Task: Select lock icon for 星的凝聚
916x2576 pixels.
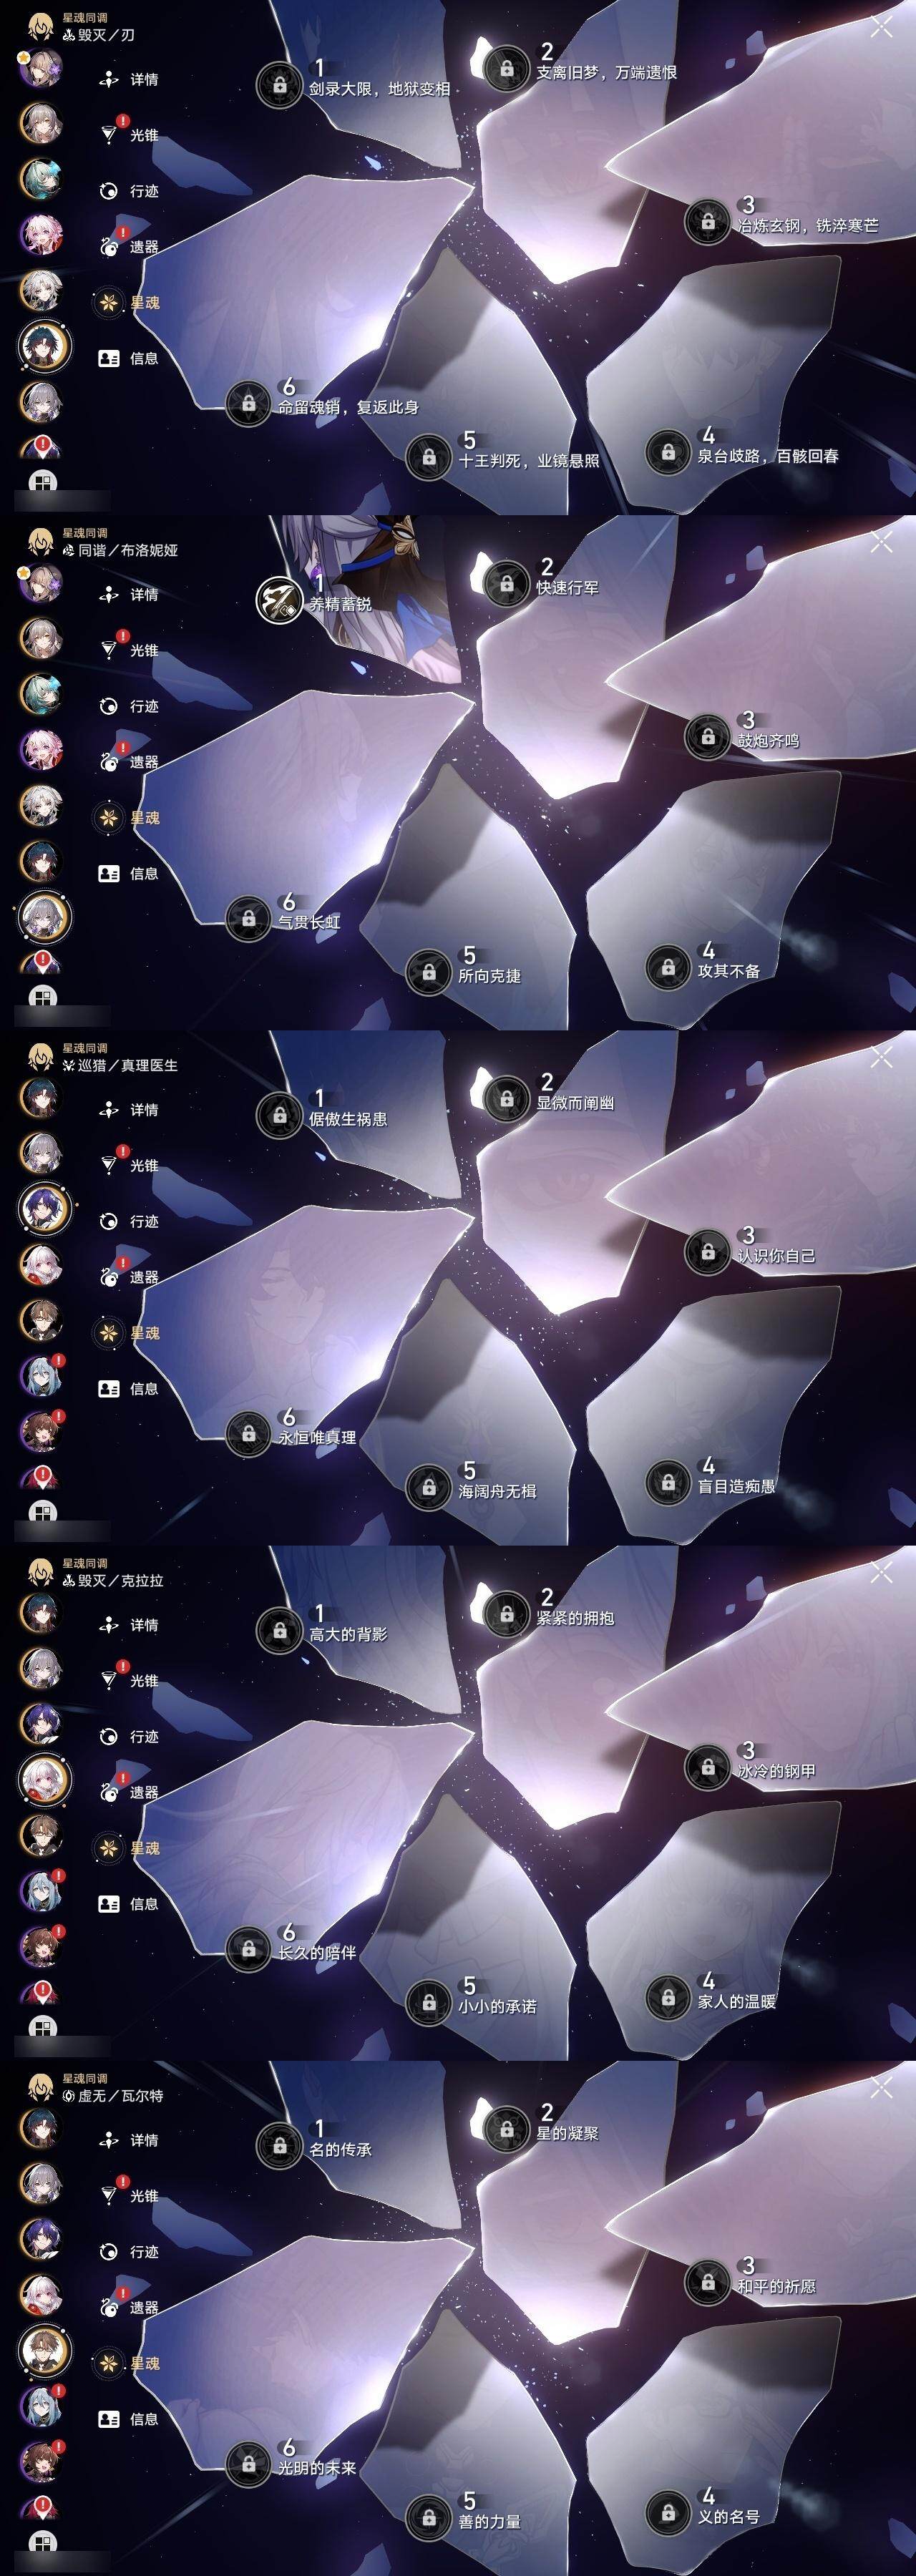Action: (507, 2128)
